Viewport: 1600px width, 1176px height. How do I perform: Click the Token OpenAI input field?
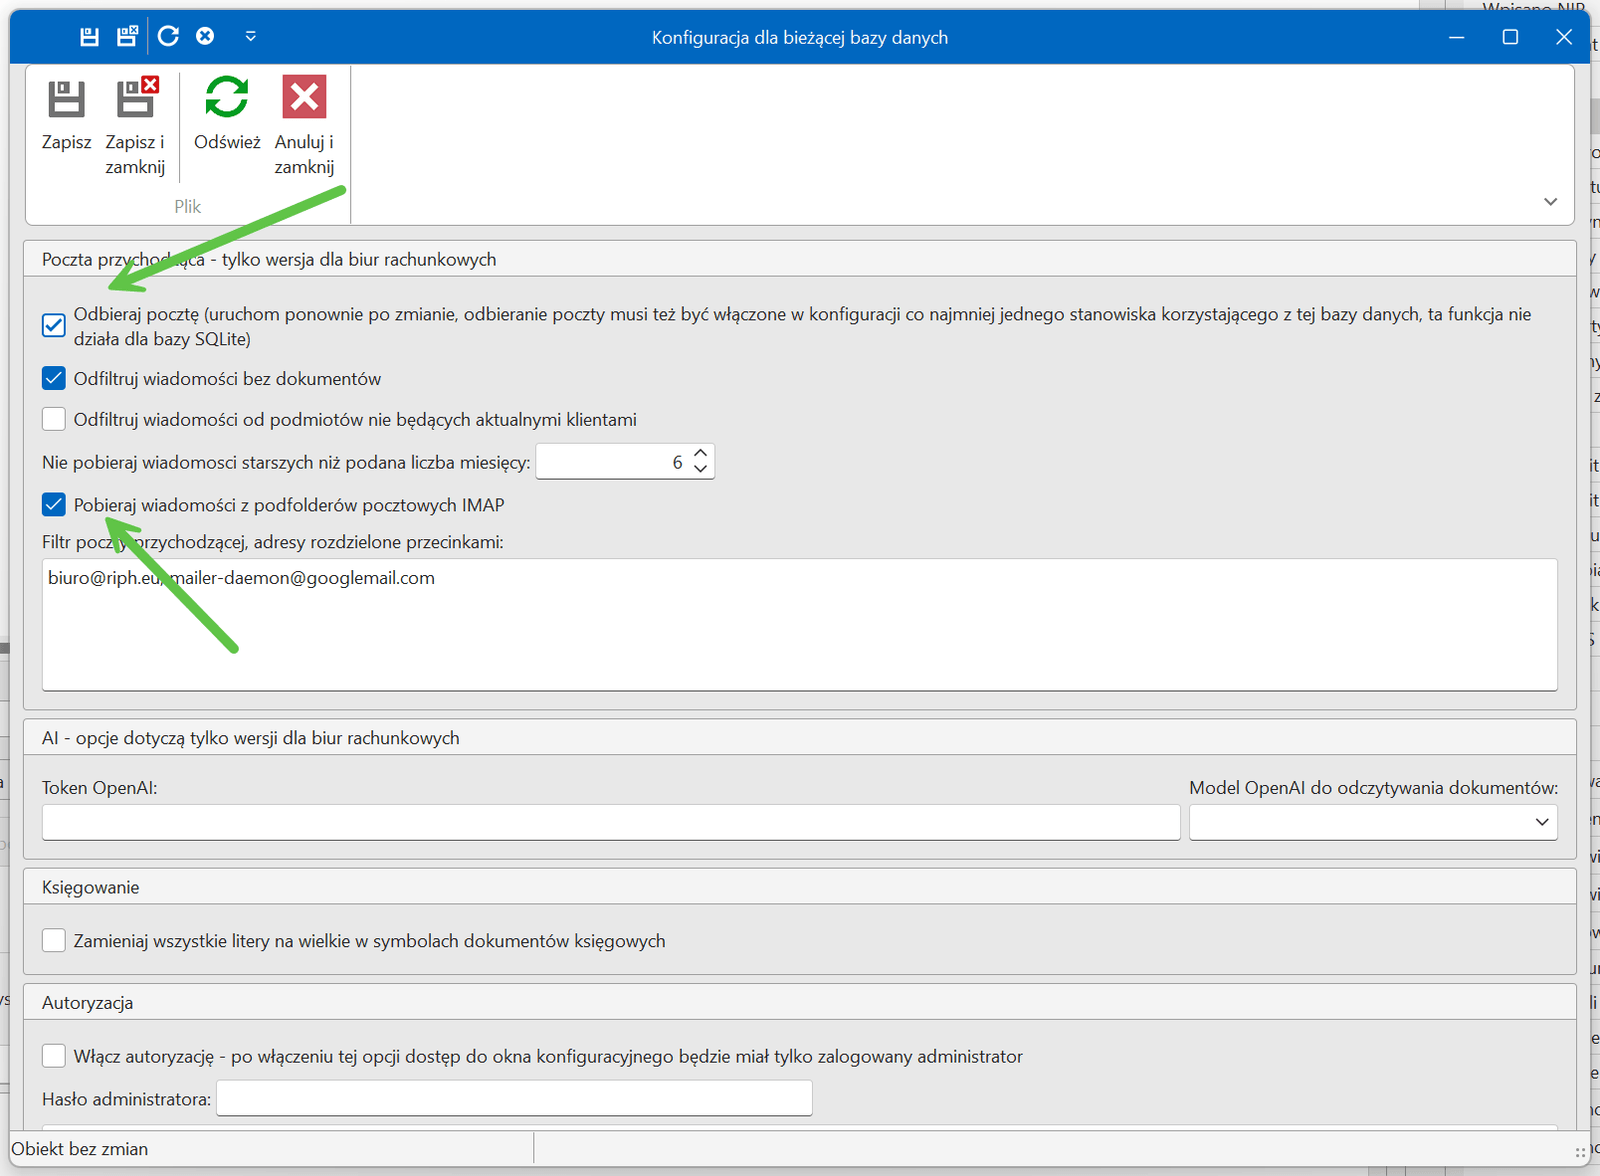[610, 822]
